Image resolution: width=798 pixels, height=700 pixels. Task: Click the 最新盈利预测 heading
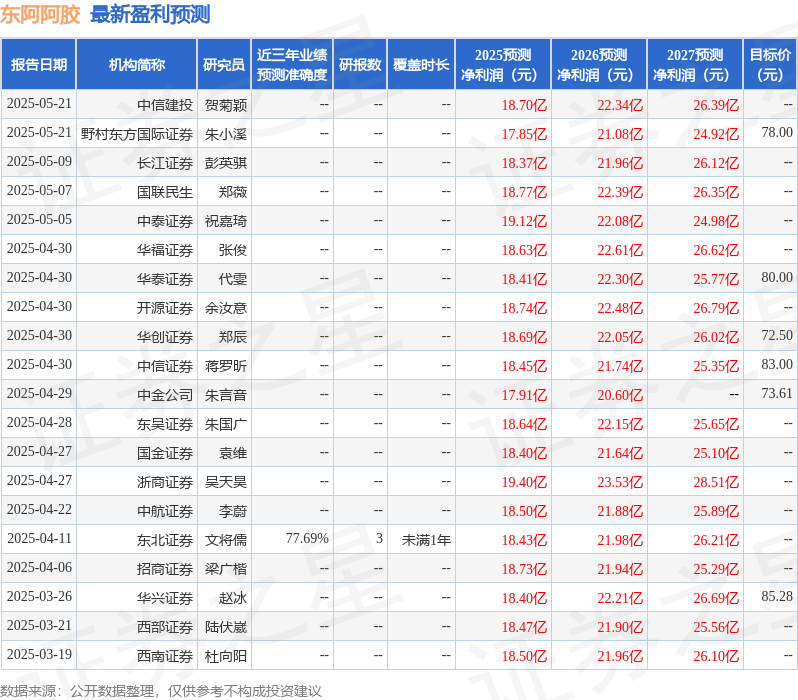(x=150, y=14)
